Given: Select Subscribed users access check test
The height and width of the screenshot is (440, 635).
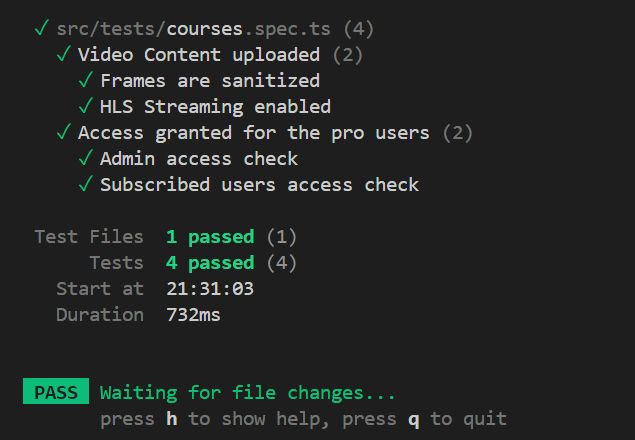Looking at the screenshot, I should point(260,185).
